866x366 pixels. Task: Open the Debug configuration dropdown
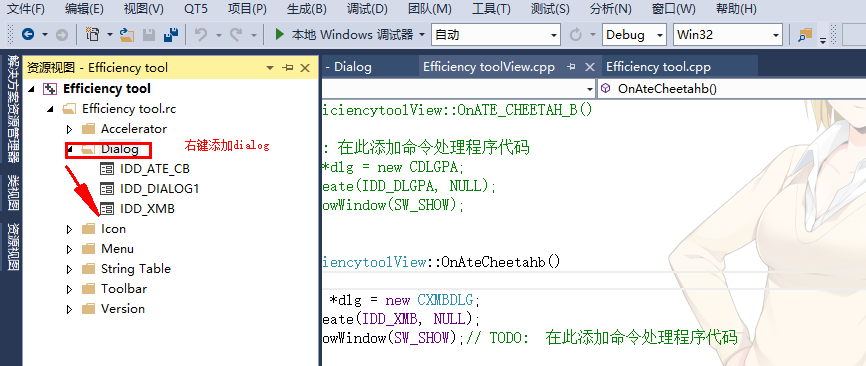tap(634, 35)
